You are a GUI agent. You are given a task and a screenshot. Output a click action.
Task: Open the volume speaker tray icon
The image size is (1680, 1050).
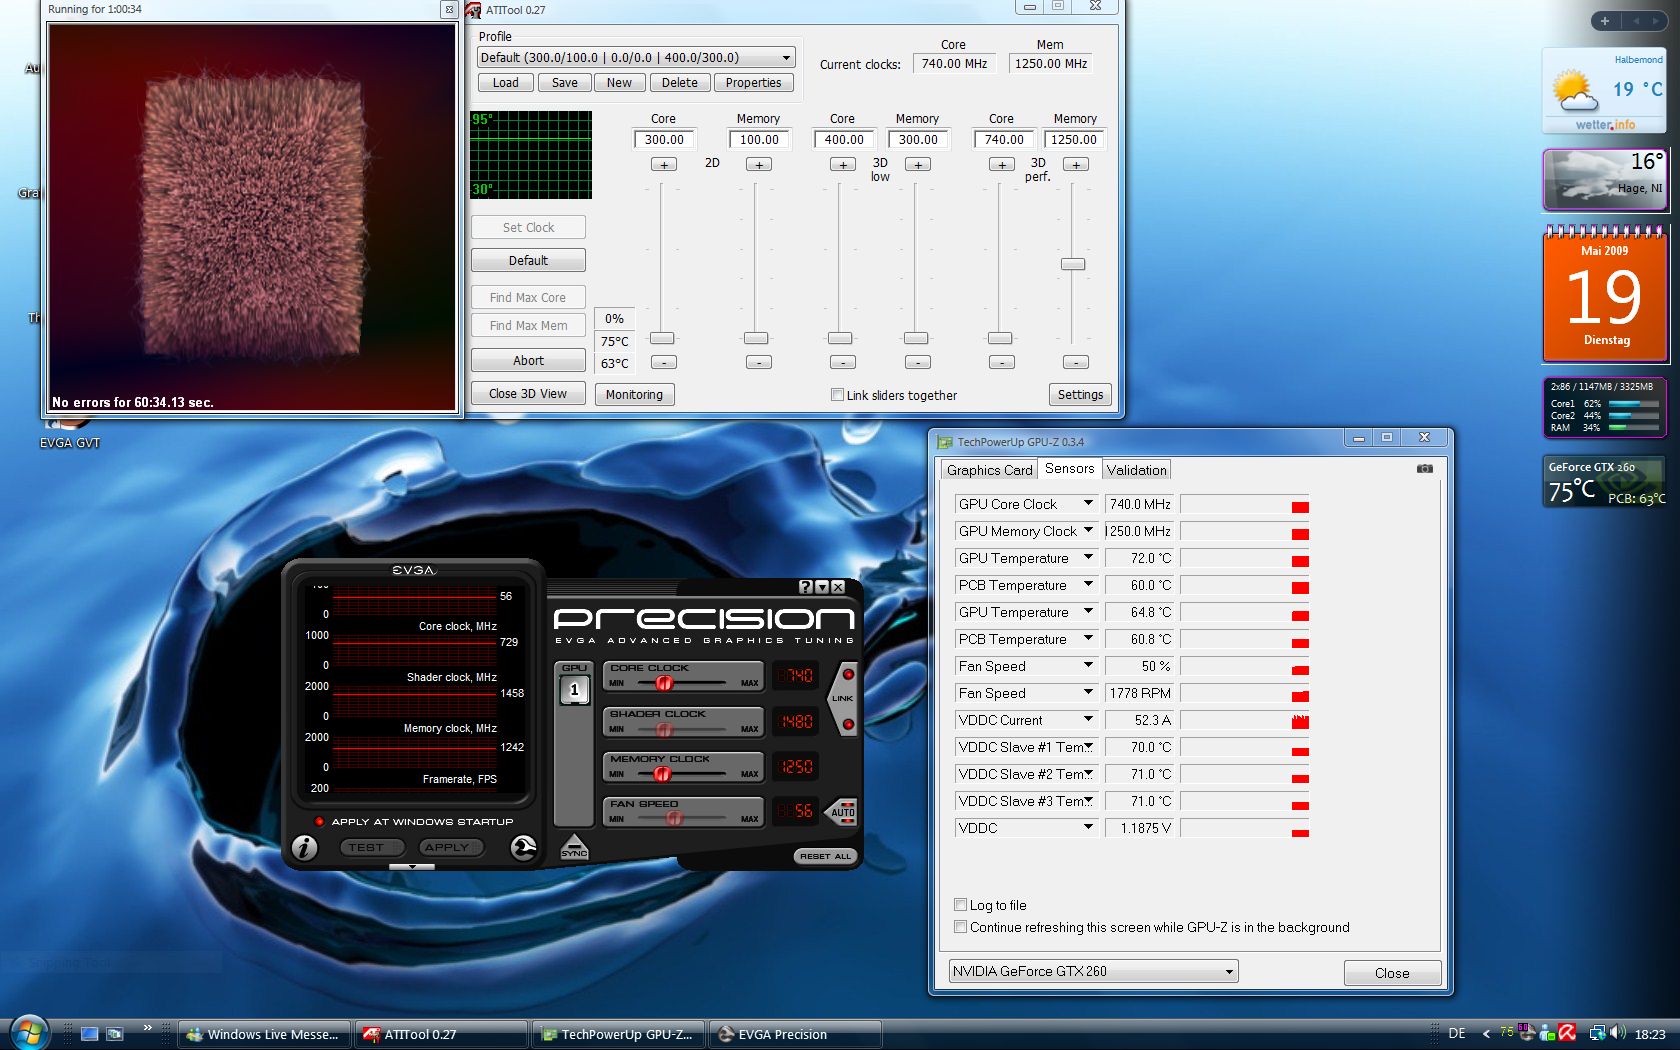(x=1617, y=1034)
